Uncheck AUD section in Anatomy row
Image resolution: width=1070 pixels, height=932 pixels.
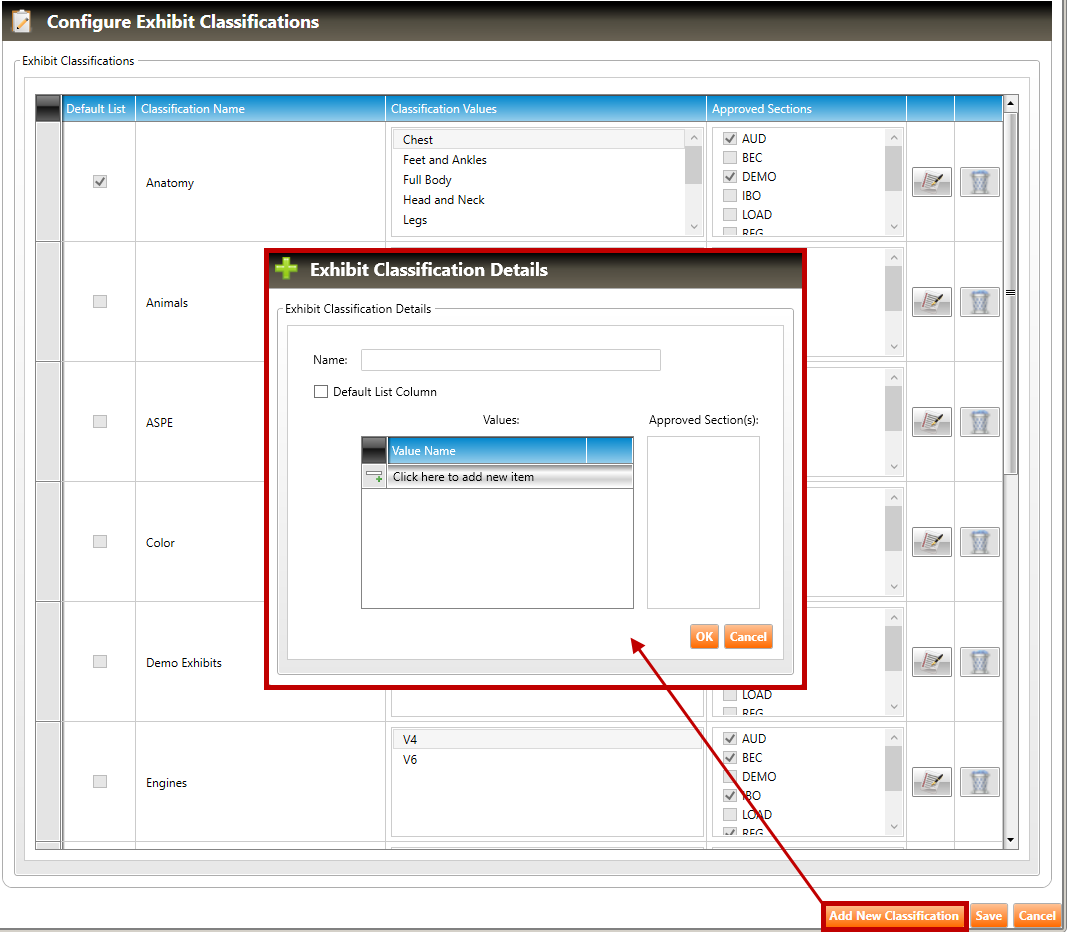point(730,139)
